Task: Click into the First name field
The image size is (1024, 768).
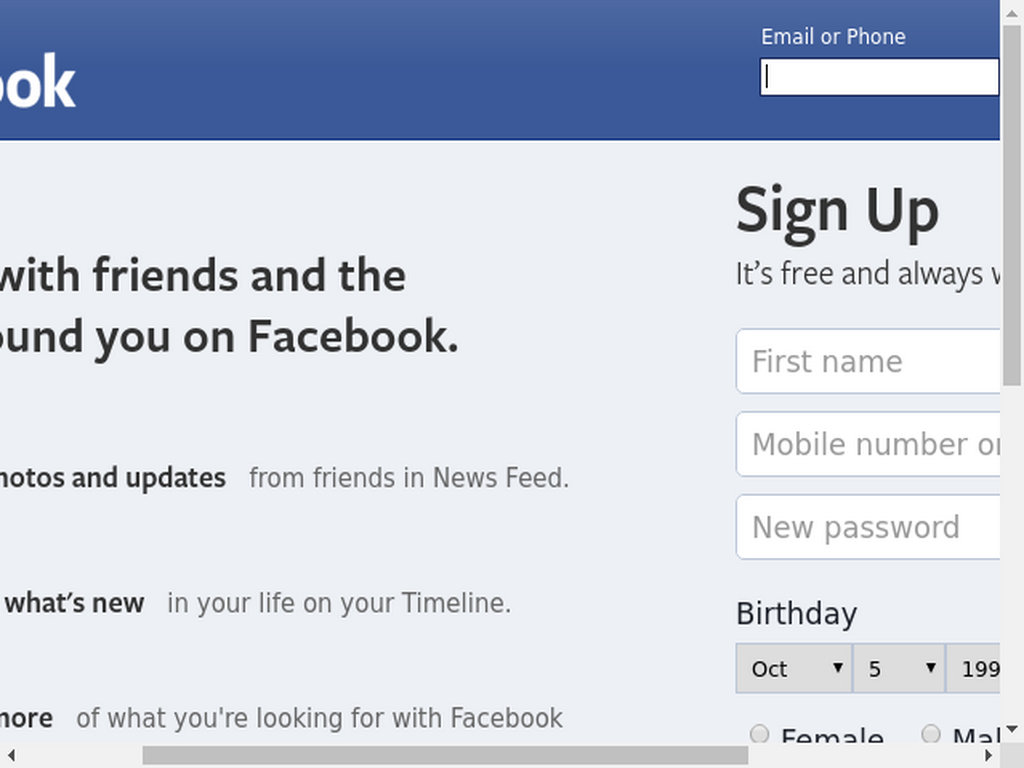Action: pos(868,361)
